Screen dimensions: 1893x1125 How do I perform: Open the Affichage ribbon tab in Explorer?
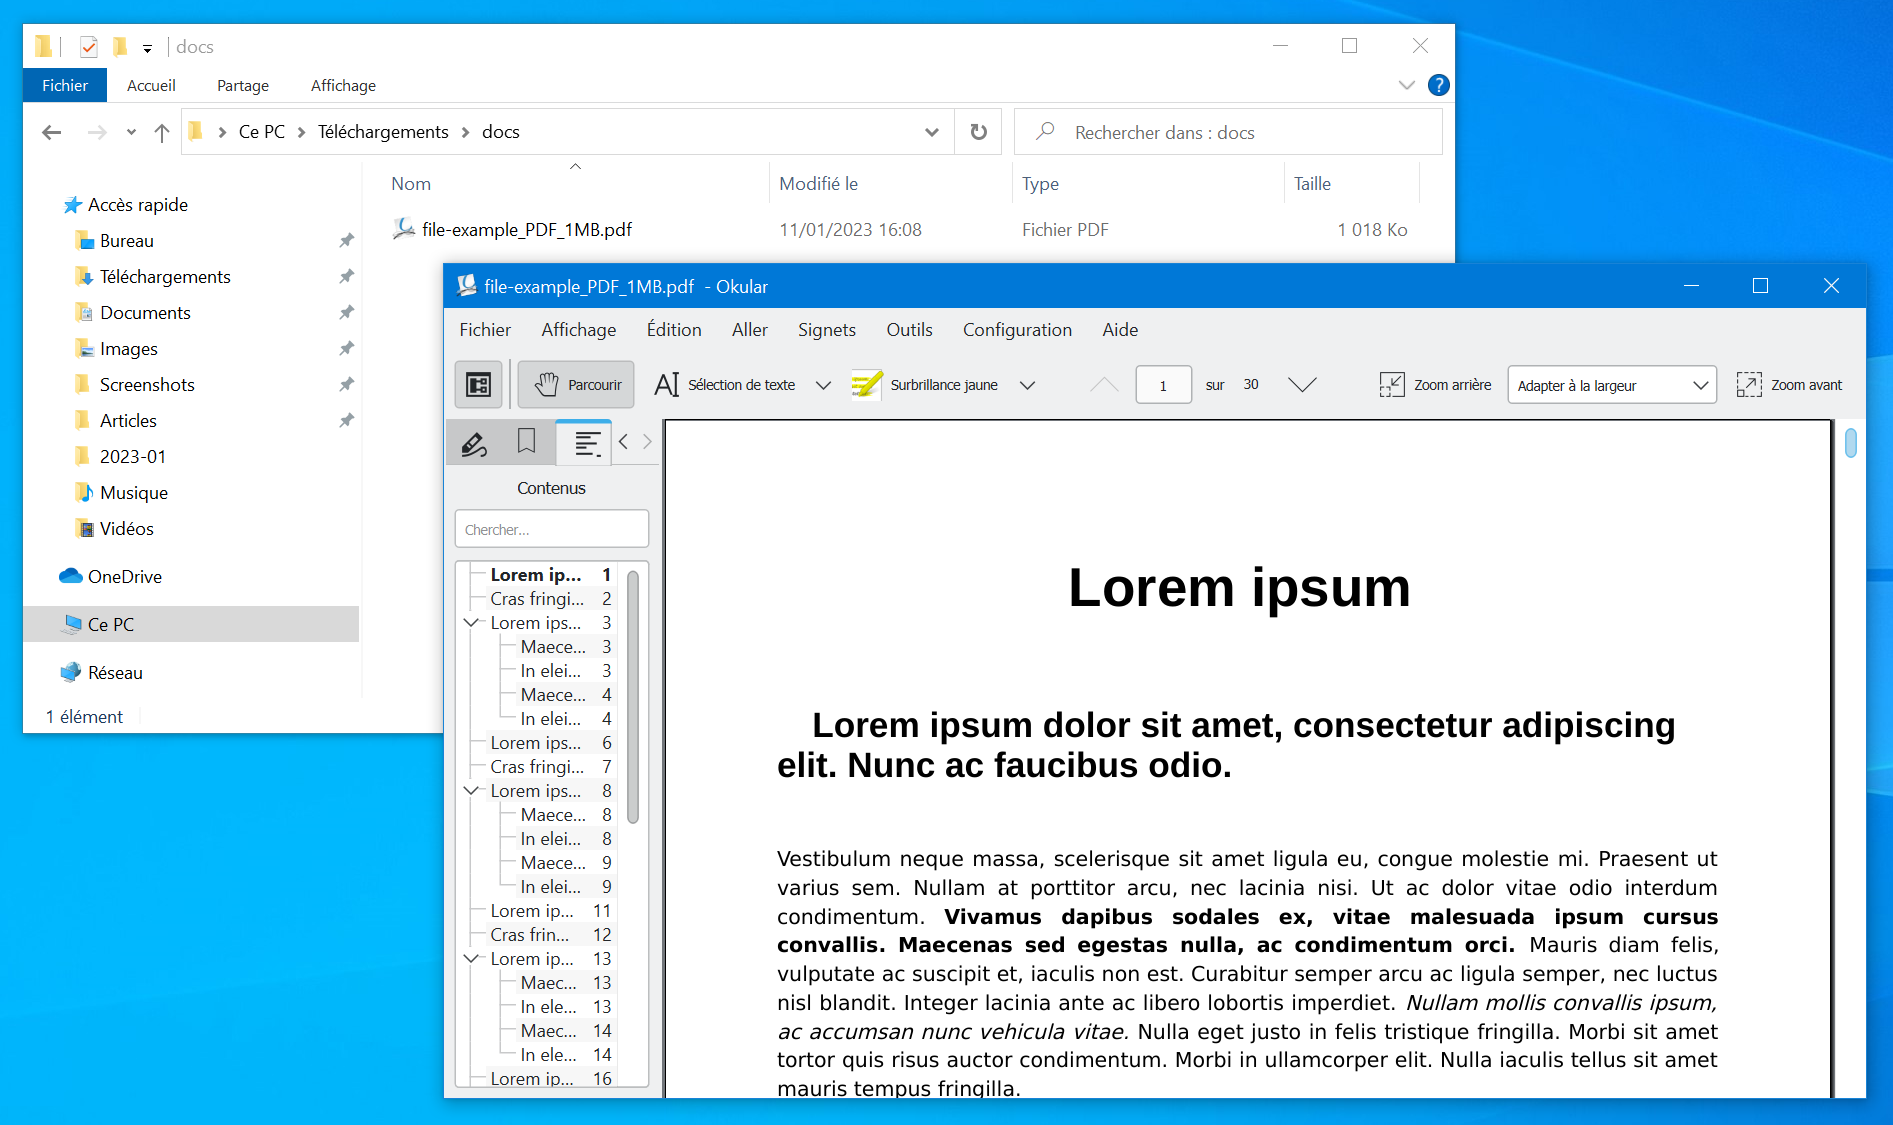[x=343, y=86]
